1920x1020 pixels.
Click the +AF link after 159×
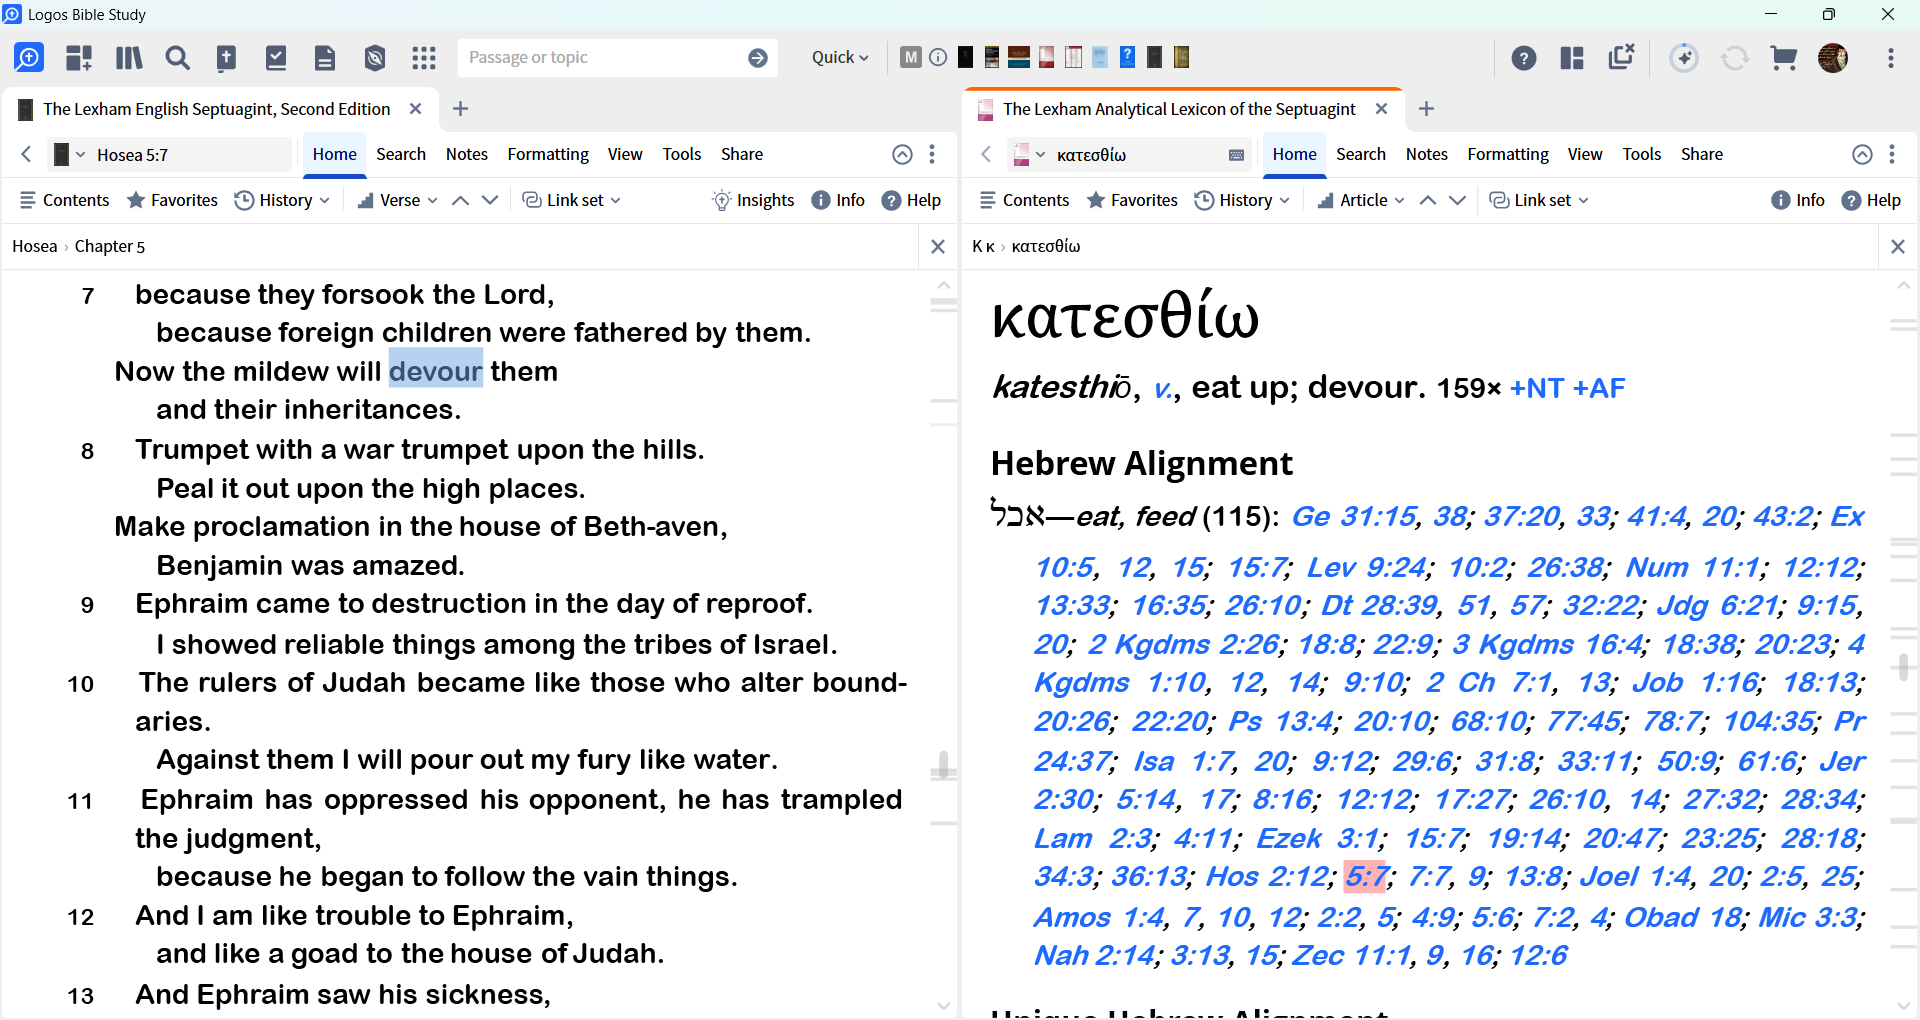click(x=1599, y=388)
